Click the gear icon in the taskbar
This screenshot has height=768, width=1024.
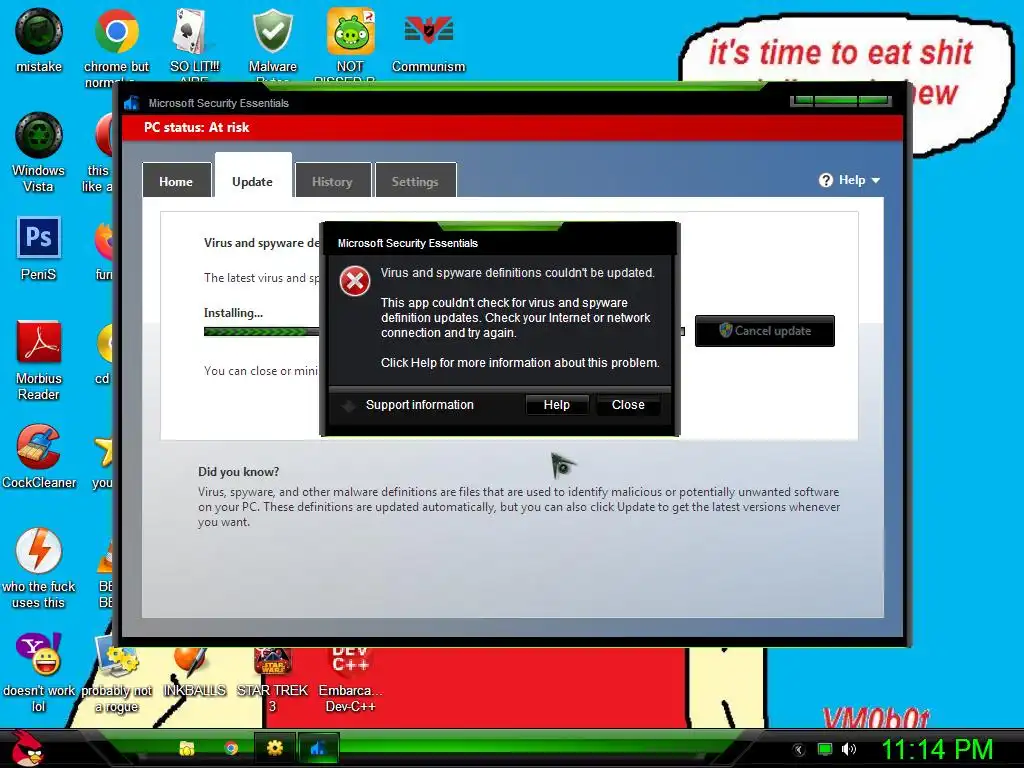point(274,748)
